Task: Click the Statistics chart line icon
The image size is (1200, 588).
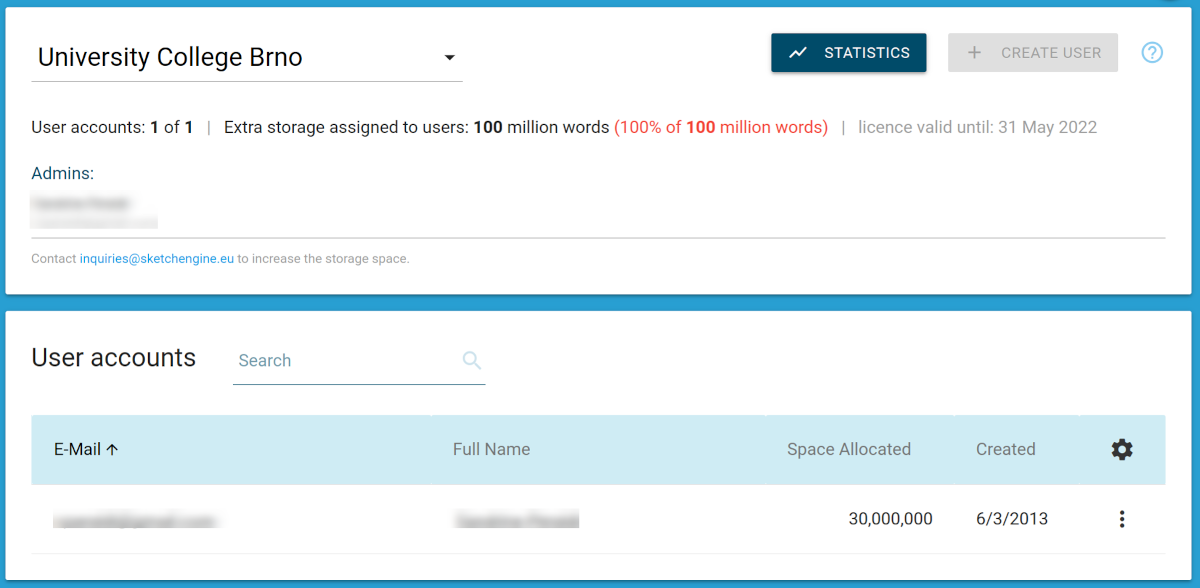Action: pyautogui.click(x=798, y=53)
